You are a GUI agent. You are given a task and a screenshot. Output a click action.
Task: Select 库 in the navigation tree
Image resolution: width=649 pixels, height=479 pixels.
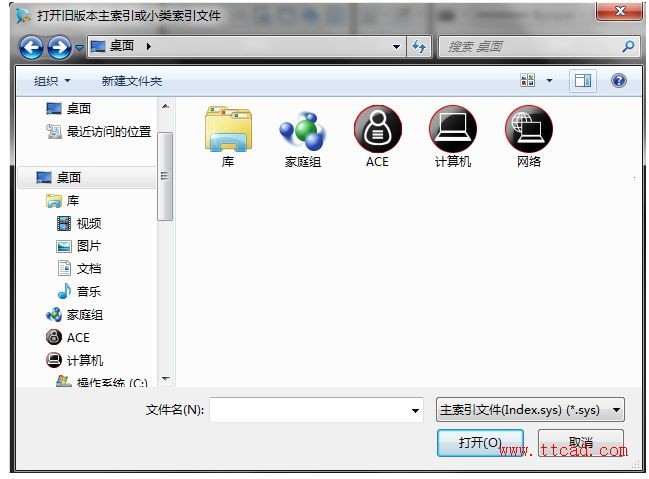click(62, 201)
